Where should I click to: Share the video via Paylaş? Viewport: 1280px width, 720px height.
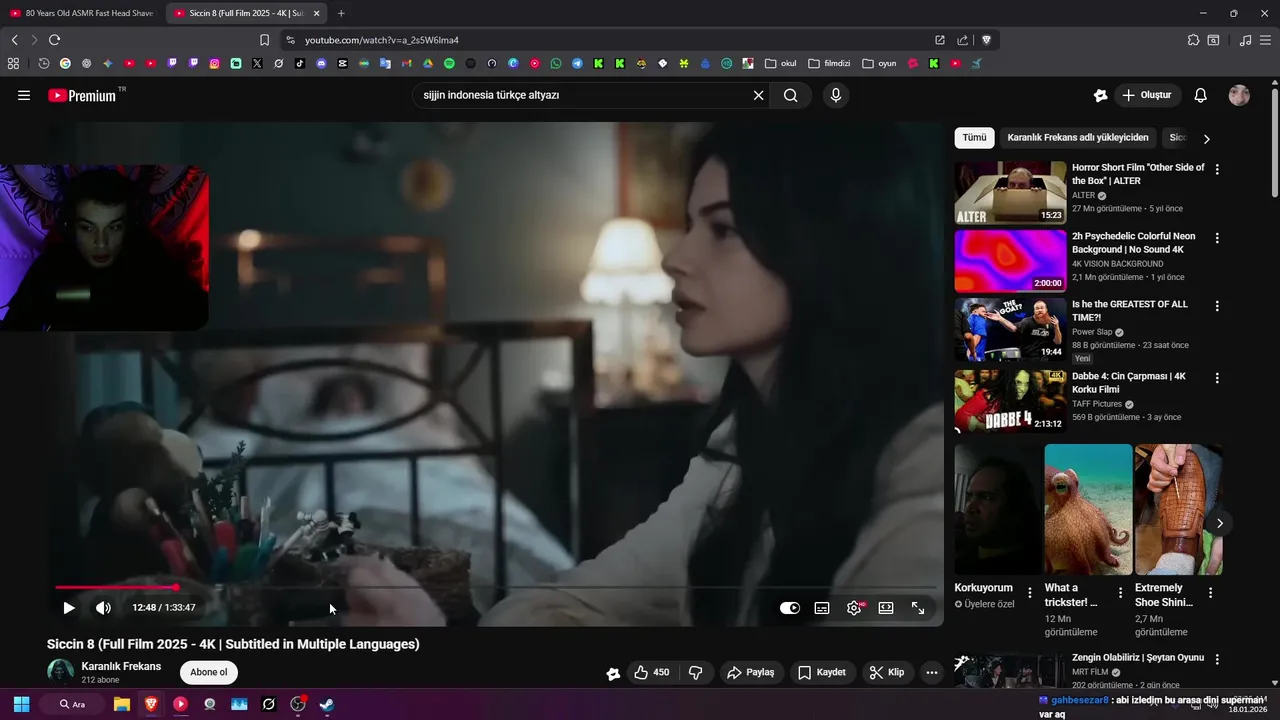coord(751,672)
